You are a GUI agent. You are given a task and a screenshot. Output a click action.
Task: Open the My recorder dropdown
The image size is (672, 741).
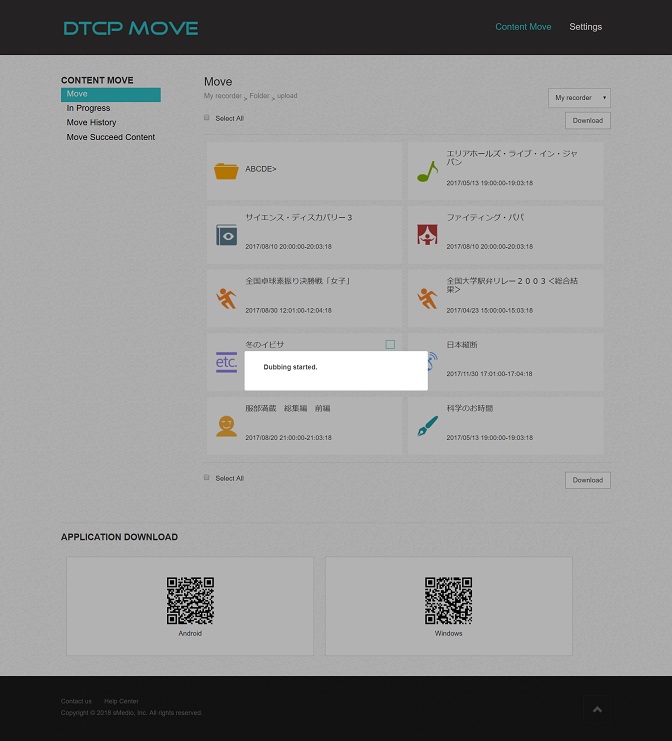tap(579, 98)
